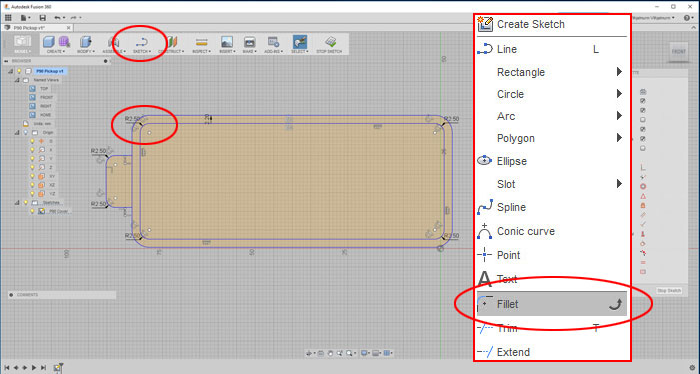The image size is (700, 374).
Task: Click the Insert image icon
Action: 227,42
